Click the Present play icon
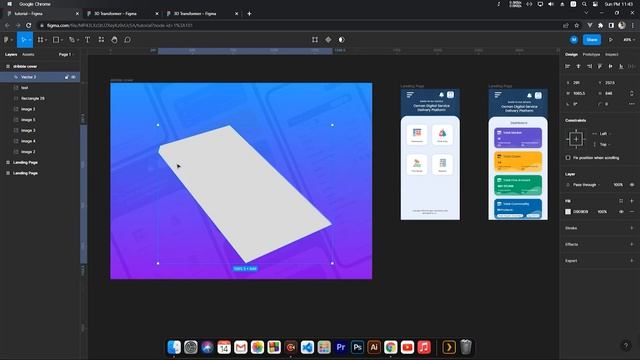The image size is (640, 360). click(611, 40)
